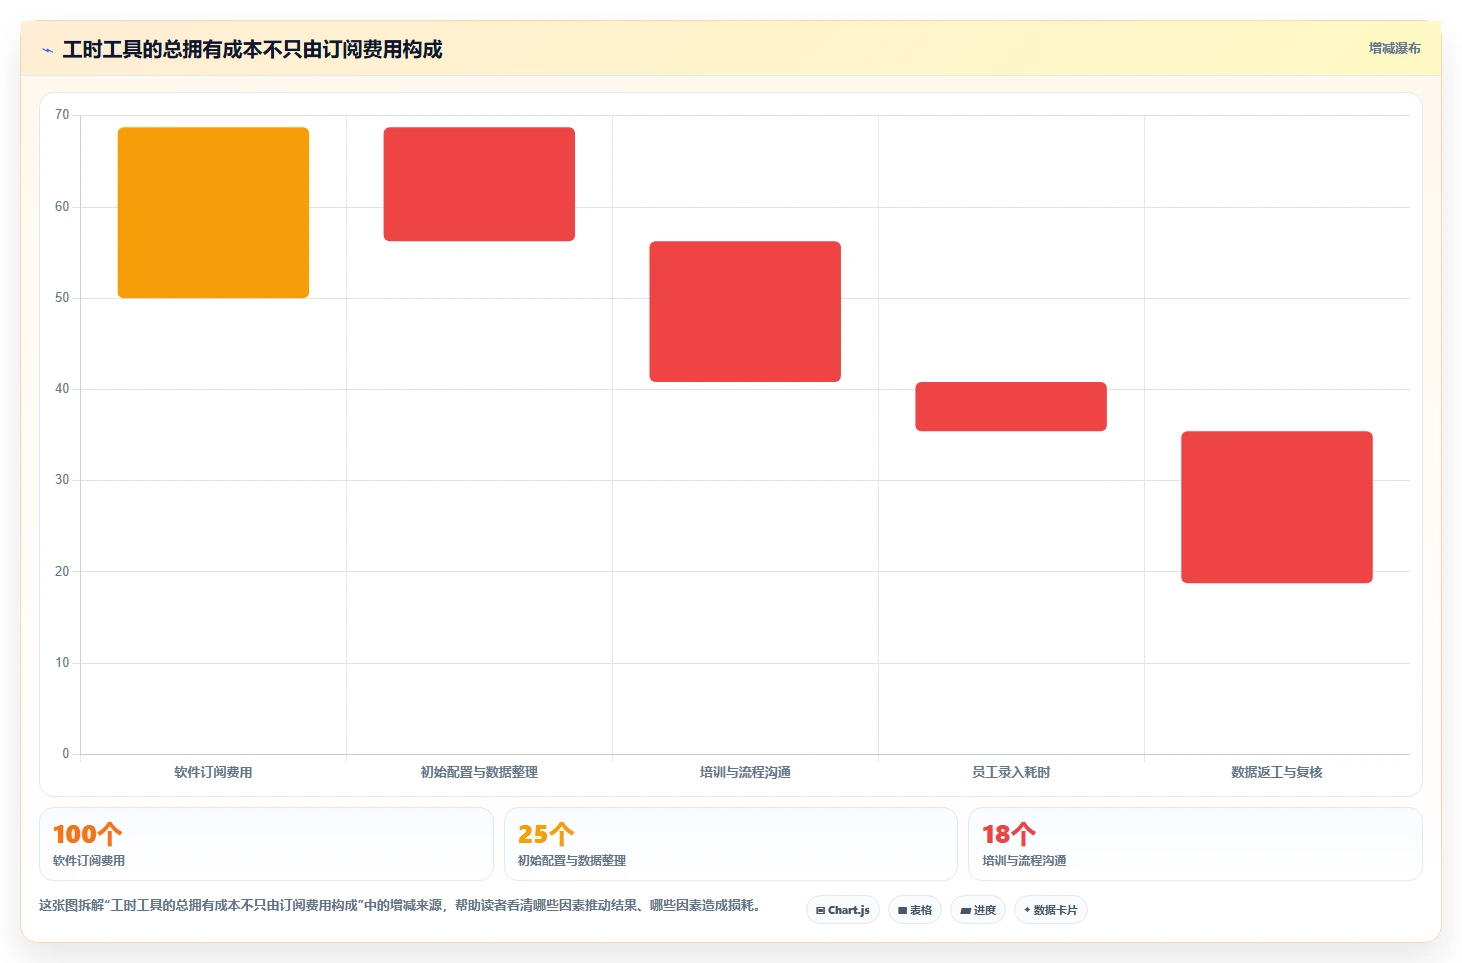Click the y-axis value 70

tap(62, 115)
